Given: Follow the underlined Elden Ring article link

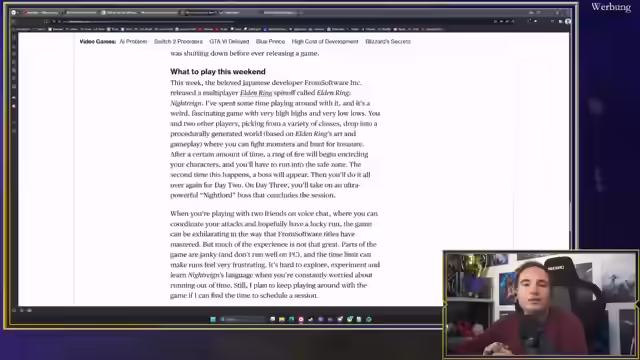Looking at the screenshot, I should coord(256,93).
